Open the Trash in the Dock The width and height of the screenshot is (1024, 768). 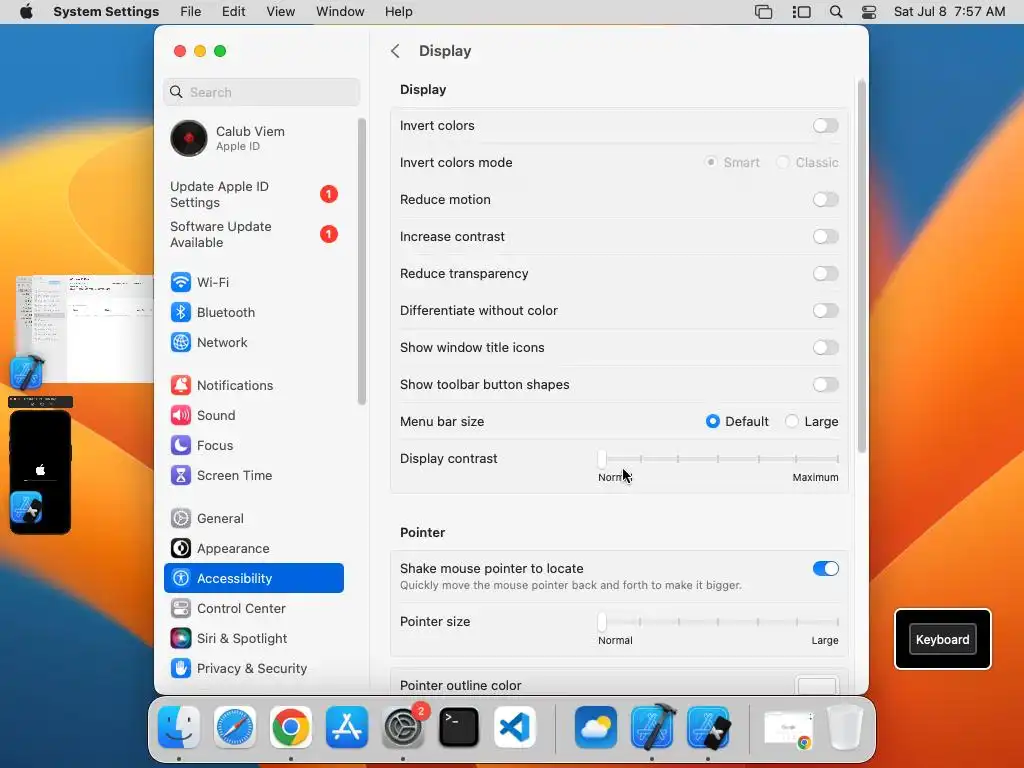pos(845,727)
